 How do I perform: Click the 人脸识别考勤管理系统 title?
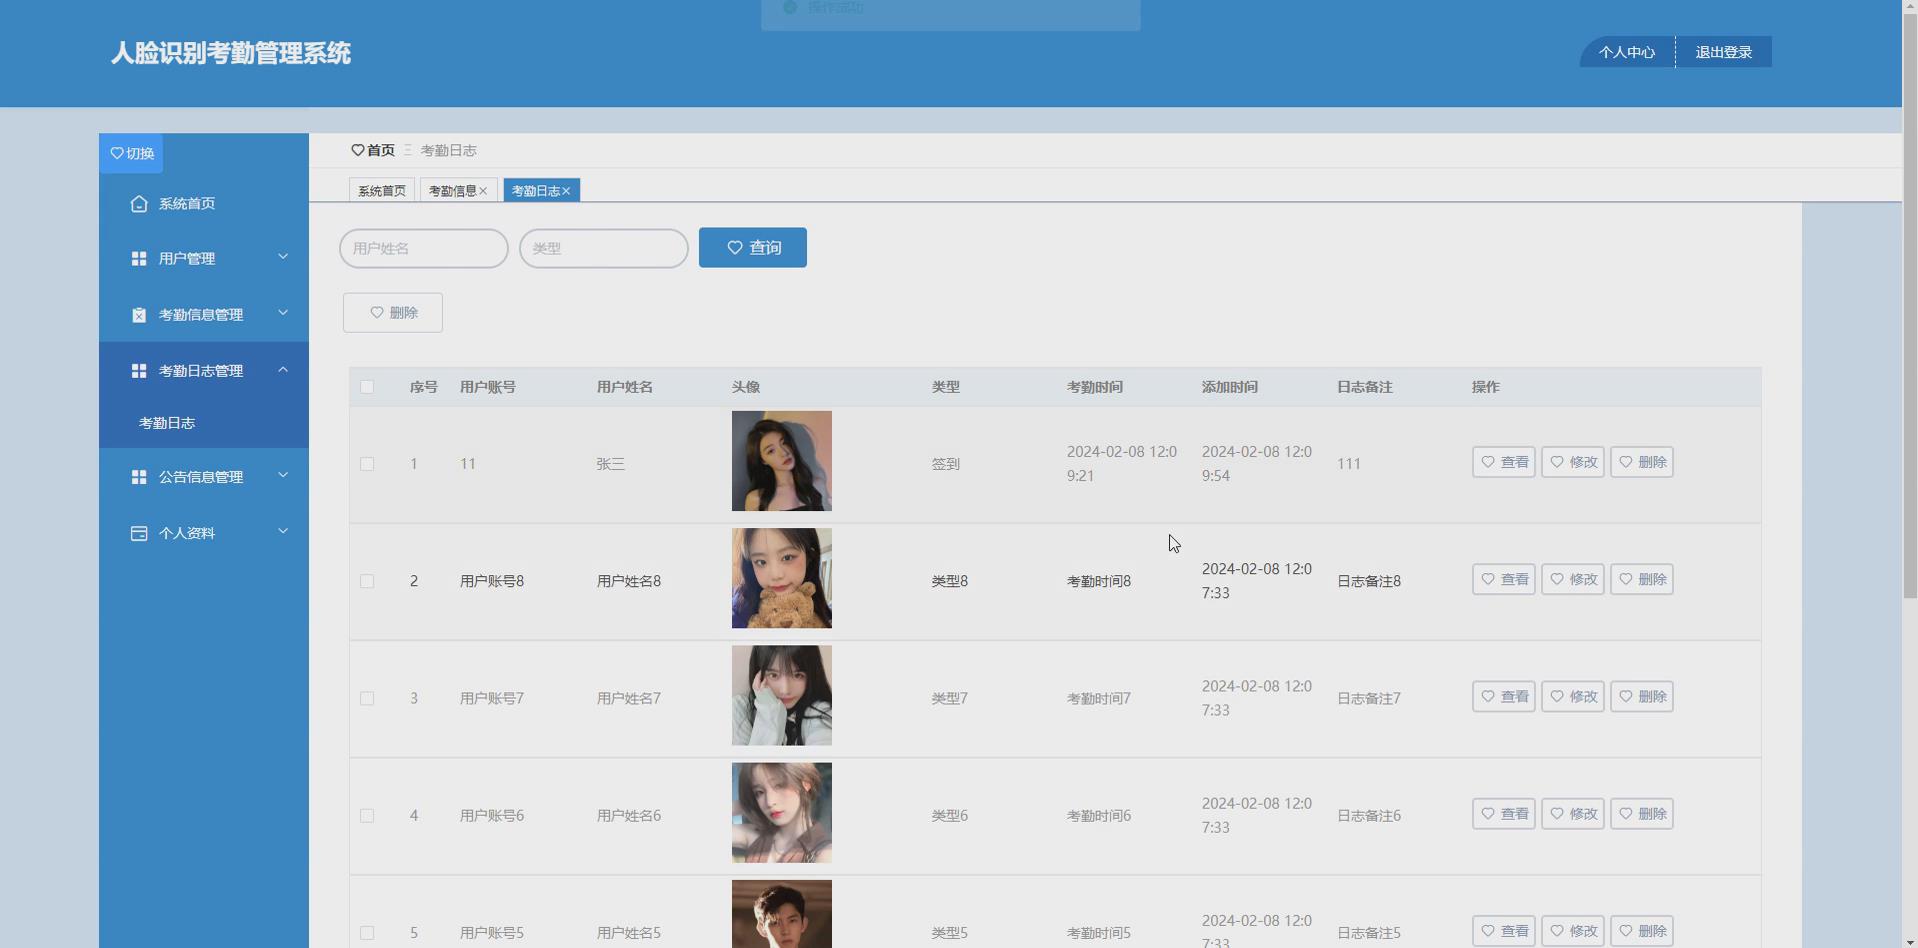pyautogui.click(x=231, y=53)
